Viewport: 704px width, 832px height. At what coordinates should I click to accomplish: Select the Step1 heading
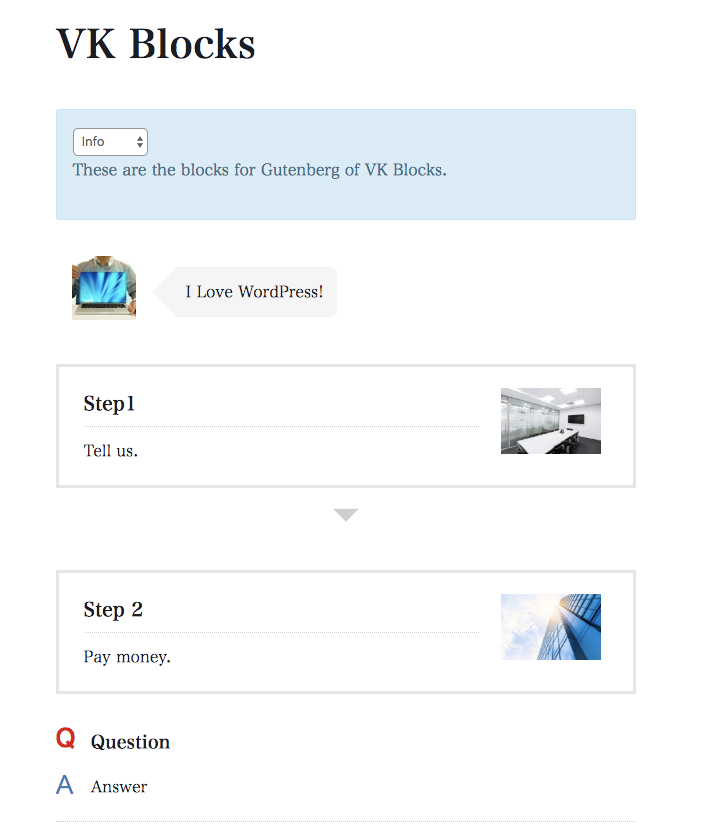pos(109,404)
